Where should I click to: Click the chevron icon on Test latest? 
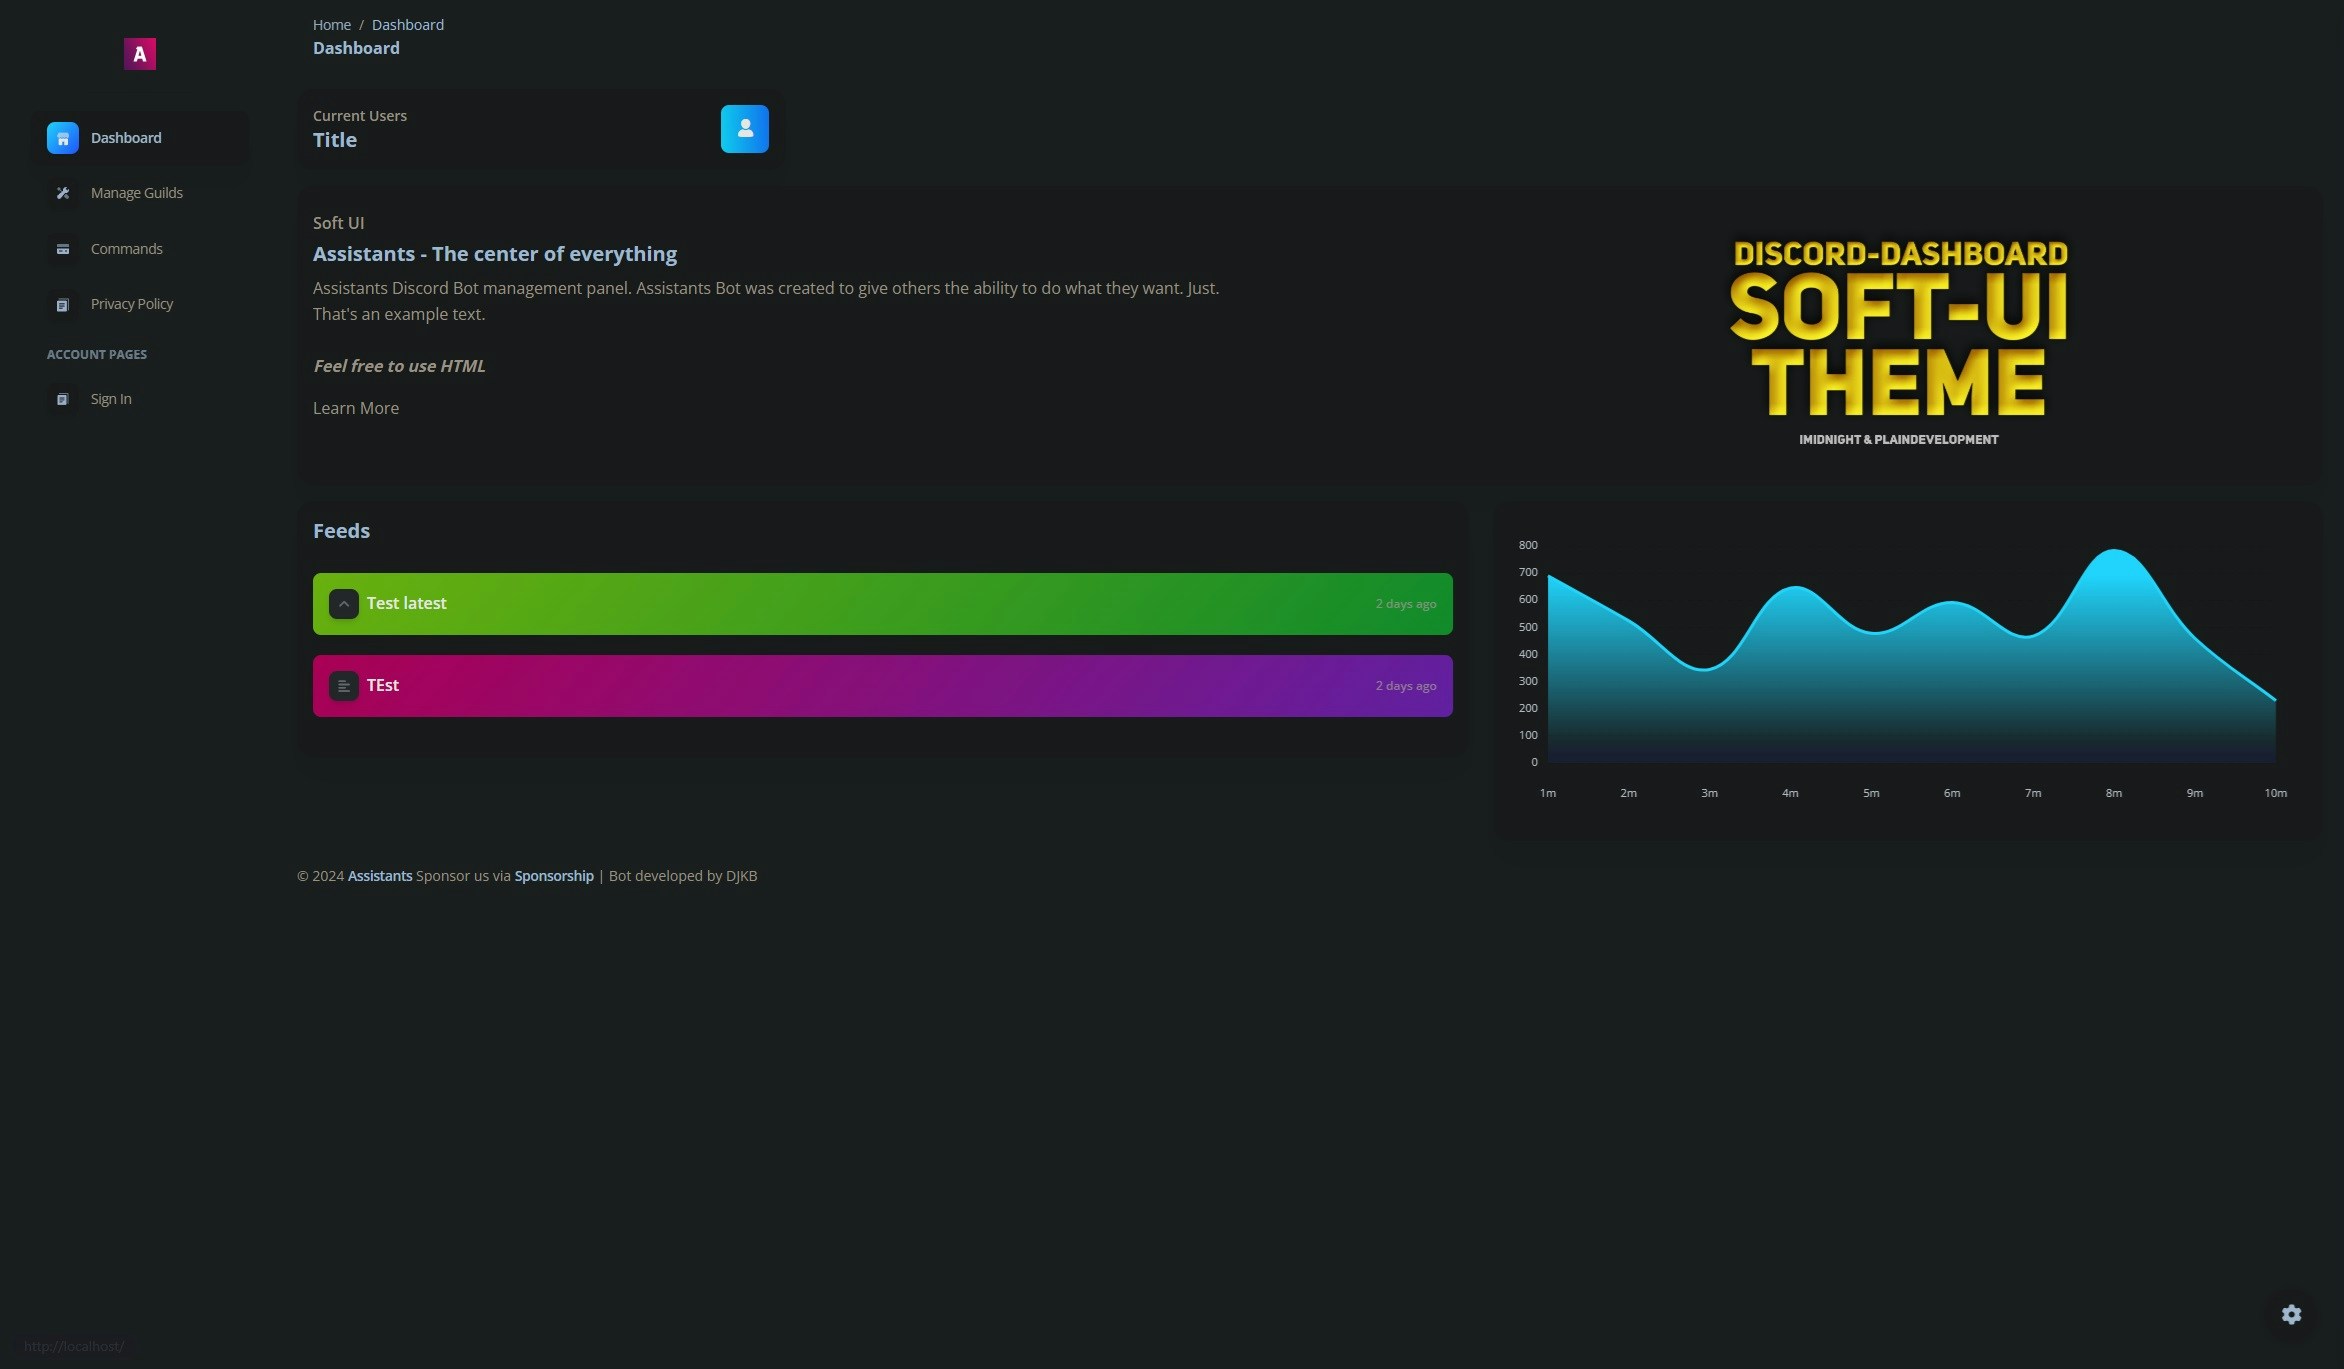(343, 604)
